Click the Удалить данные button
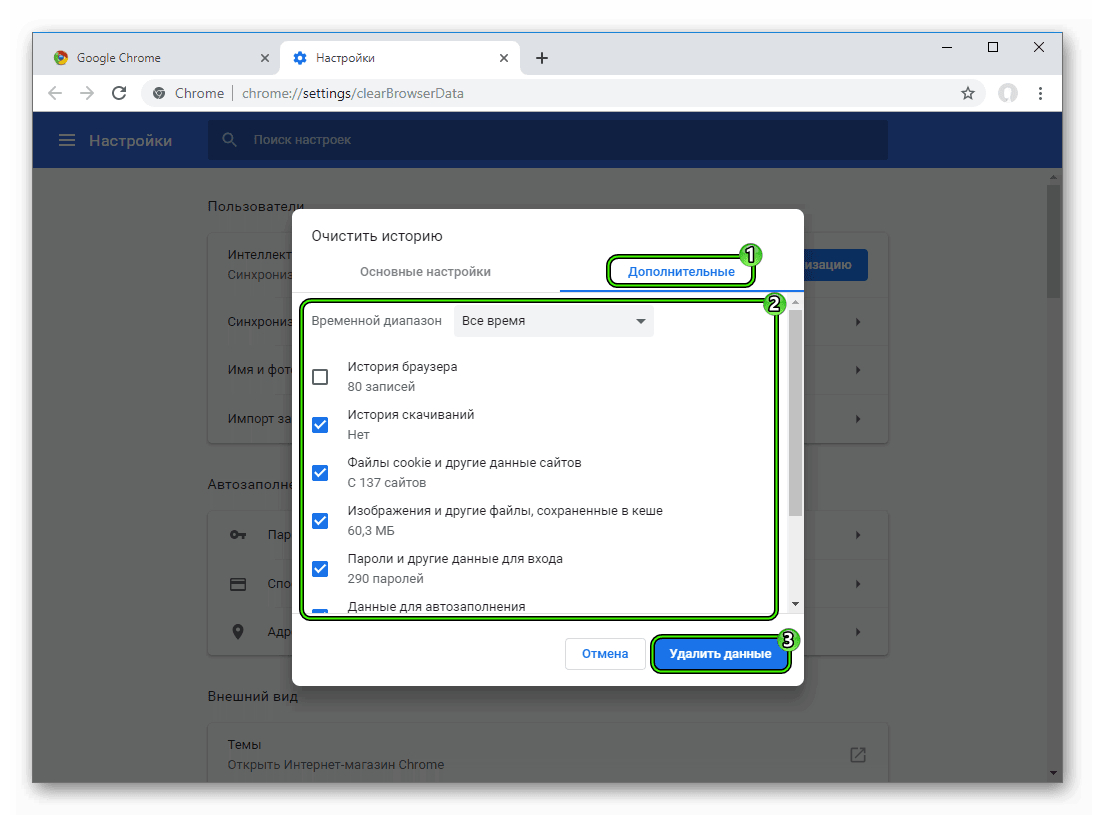The width and height of the screenshot is (1095, 815). point(720,654)
